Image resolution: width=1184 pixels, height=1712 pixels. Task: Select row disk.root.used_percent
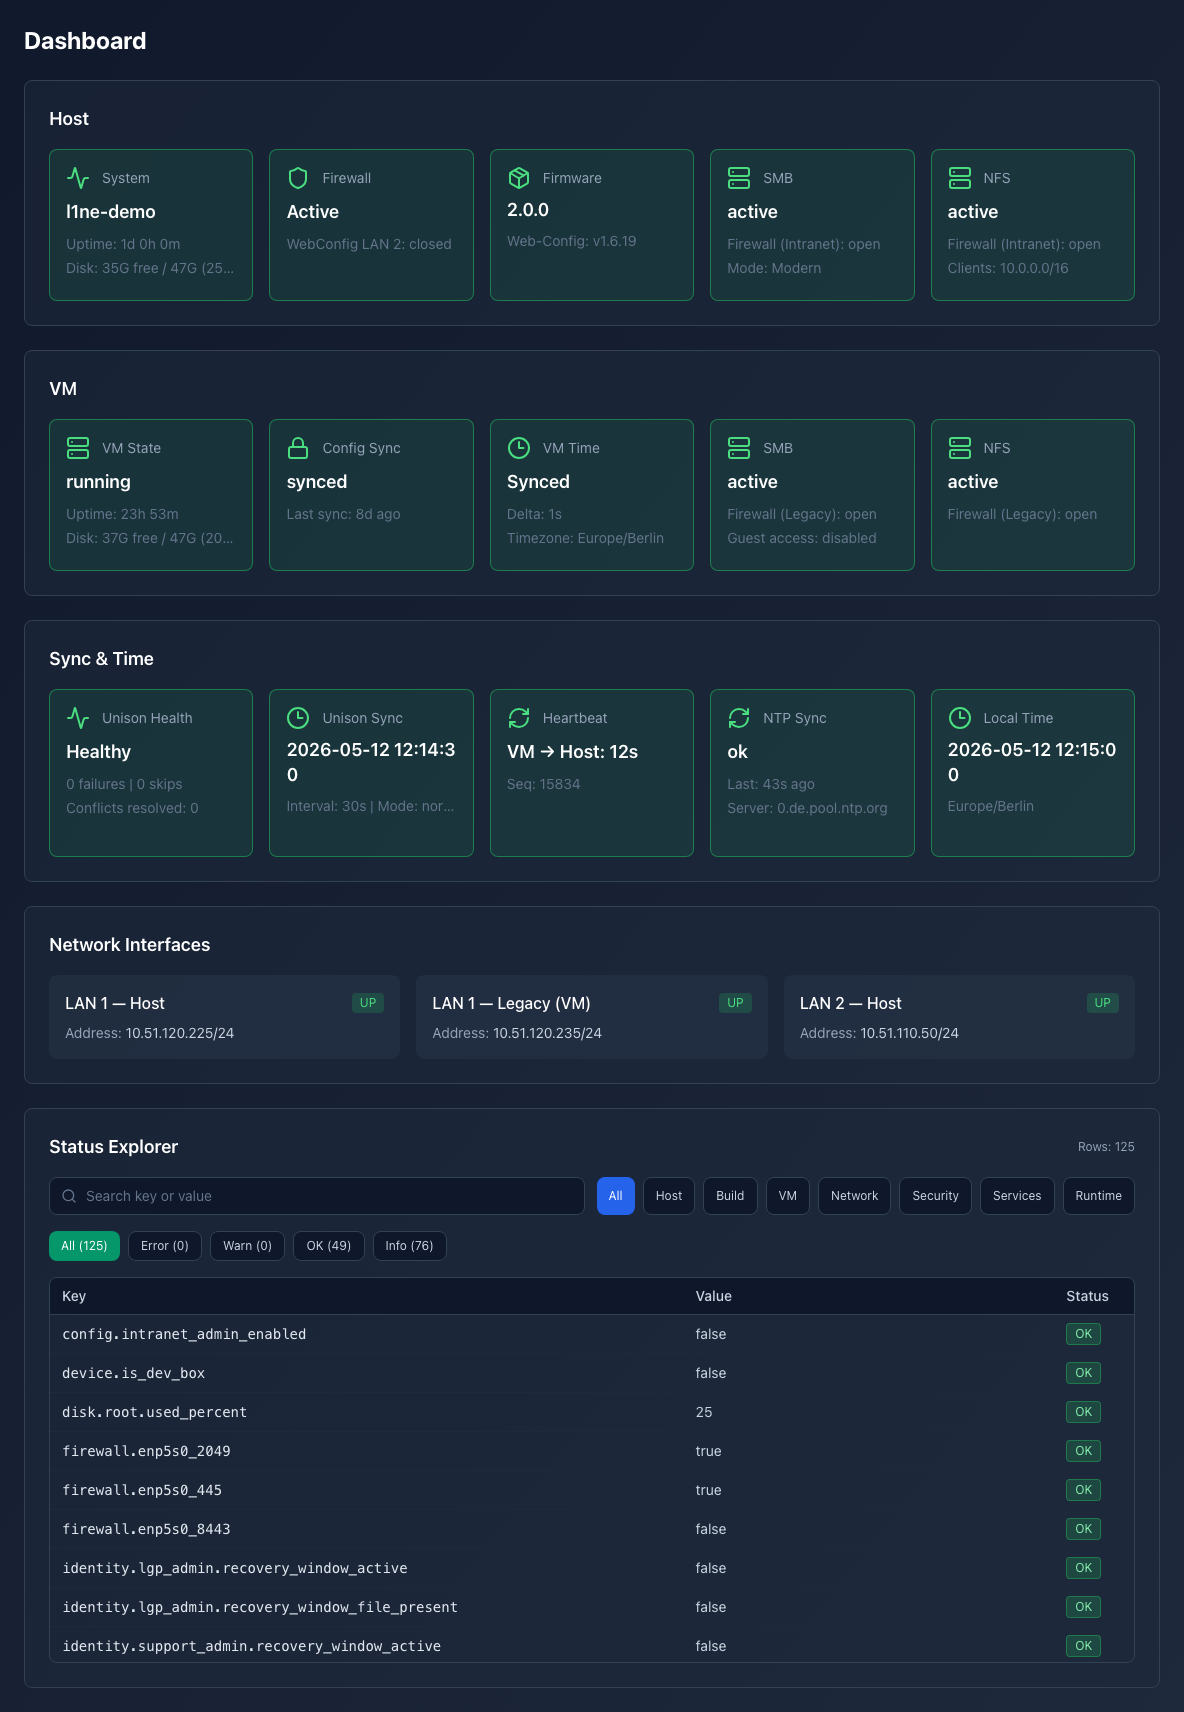(x=592, y=1412)
